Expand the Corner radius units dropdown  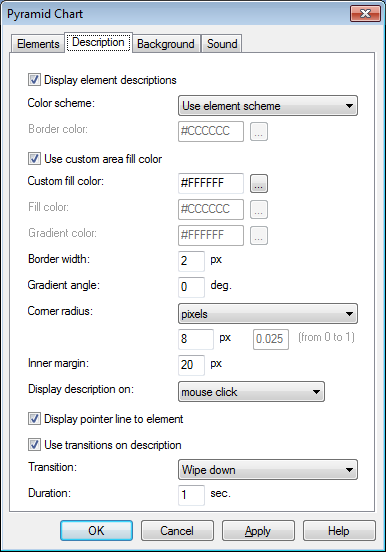pos(268,313)
